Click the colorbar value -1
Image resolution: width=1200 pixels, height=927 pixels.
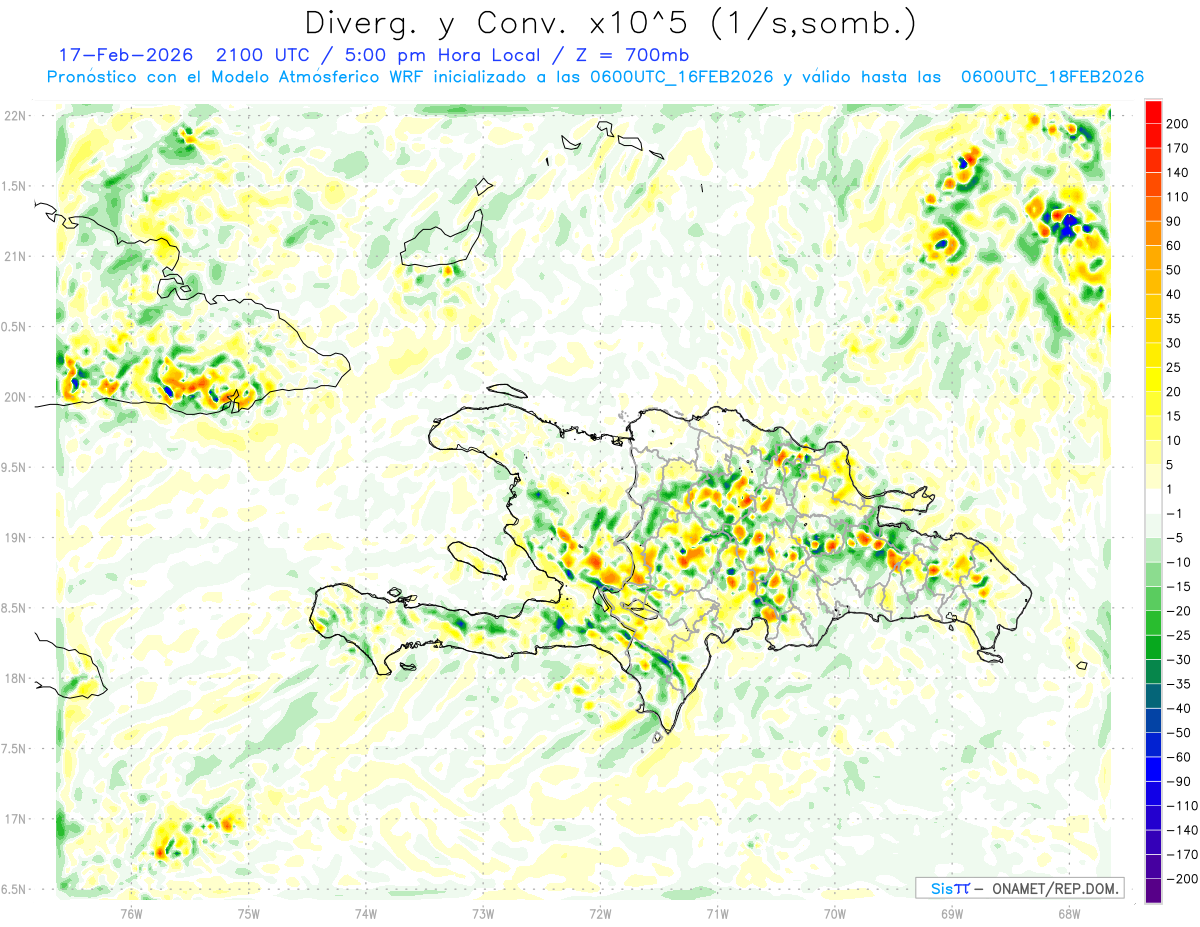1174,513
